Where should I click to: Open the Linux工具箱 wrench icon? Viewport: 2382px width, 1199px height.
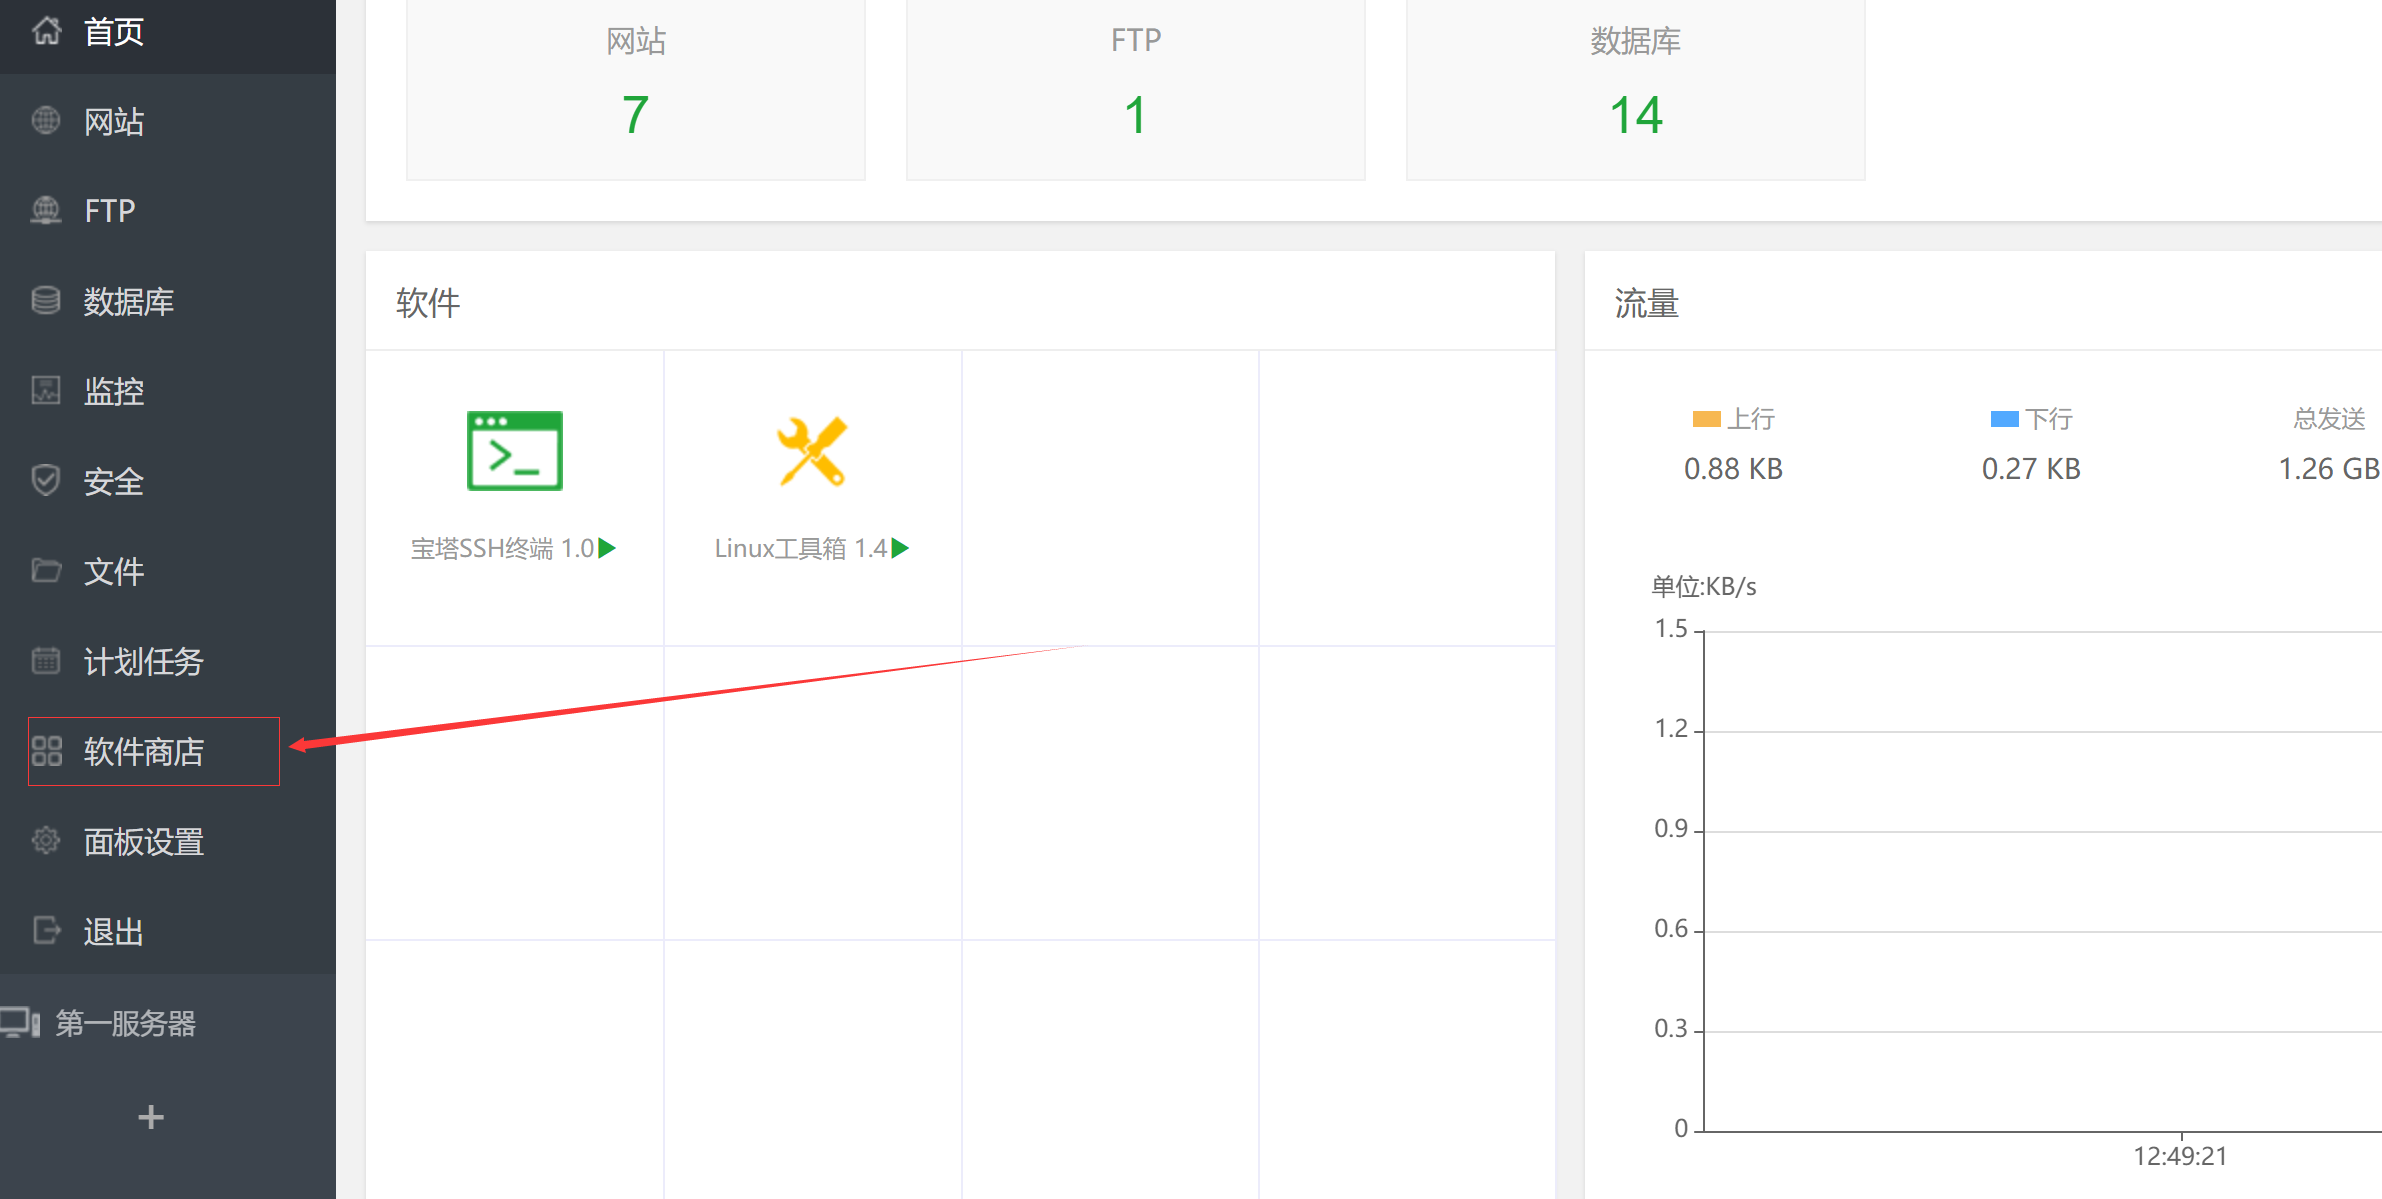point(812,451)
